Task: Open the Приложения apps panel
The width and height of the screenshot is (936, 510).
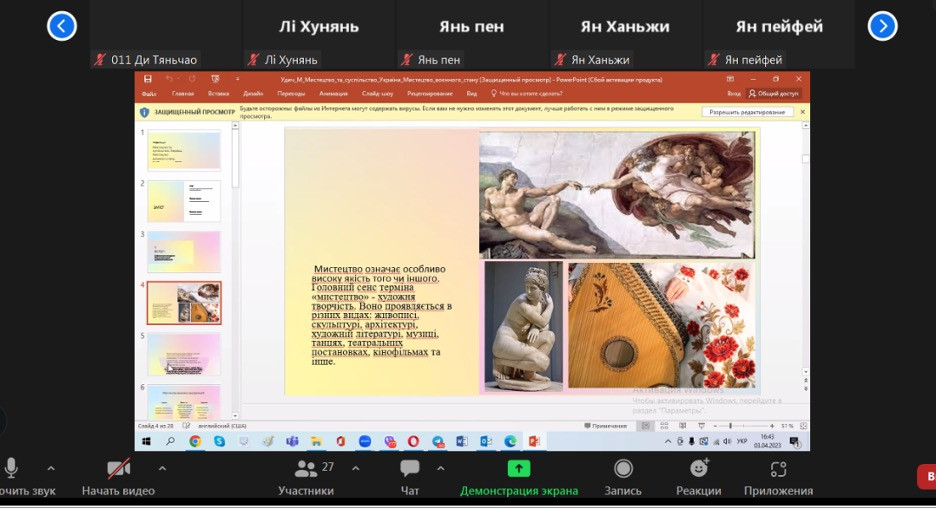Action: click(778, 469)
